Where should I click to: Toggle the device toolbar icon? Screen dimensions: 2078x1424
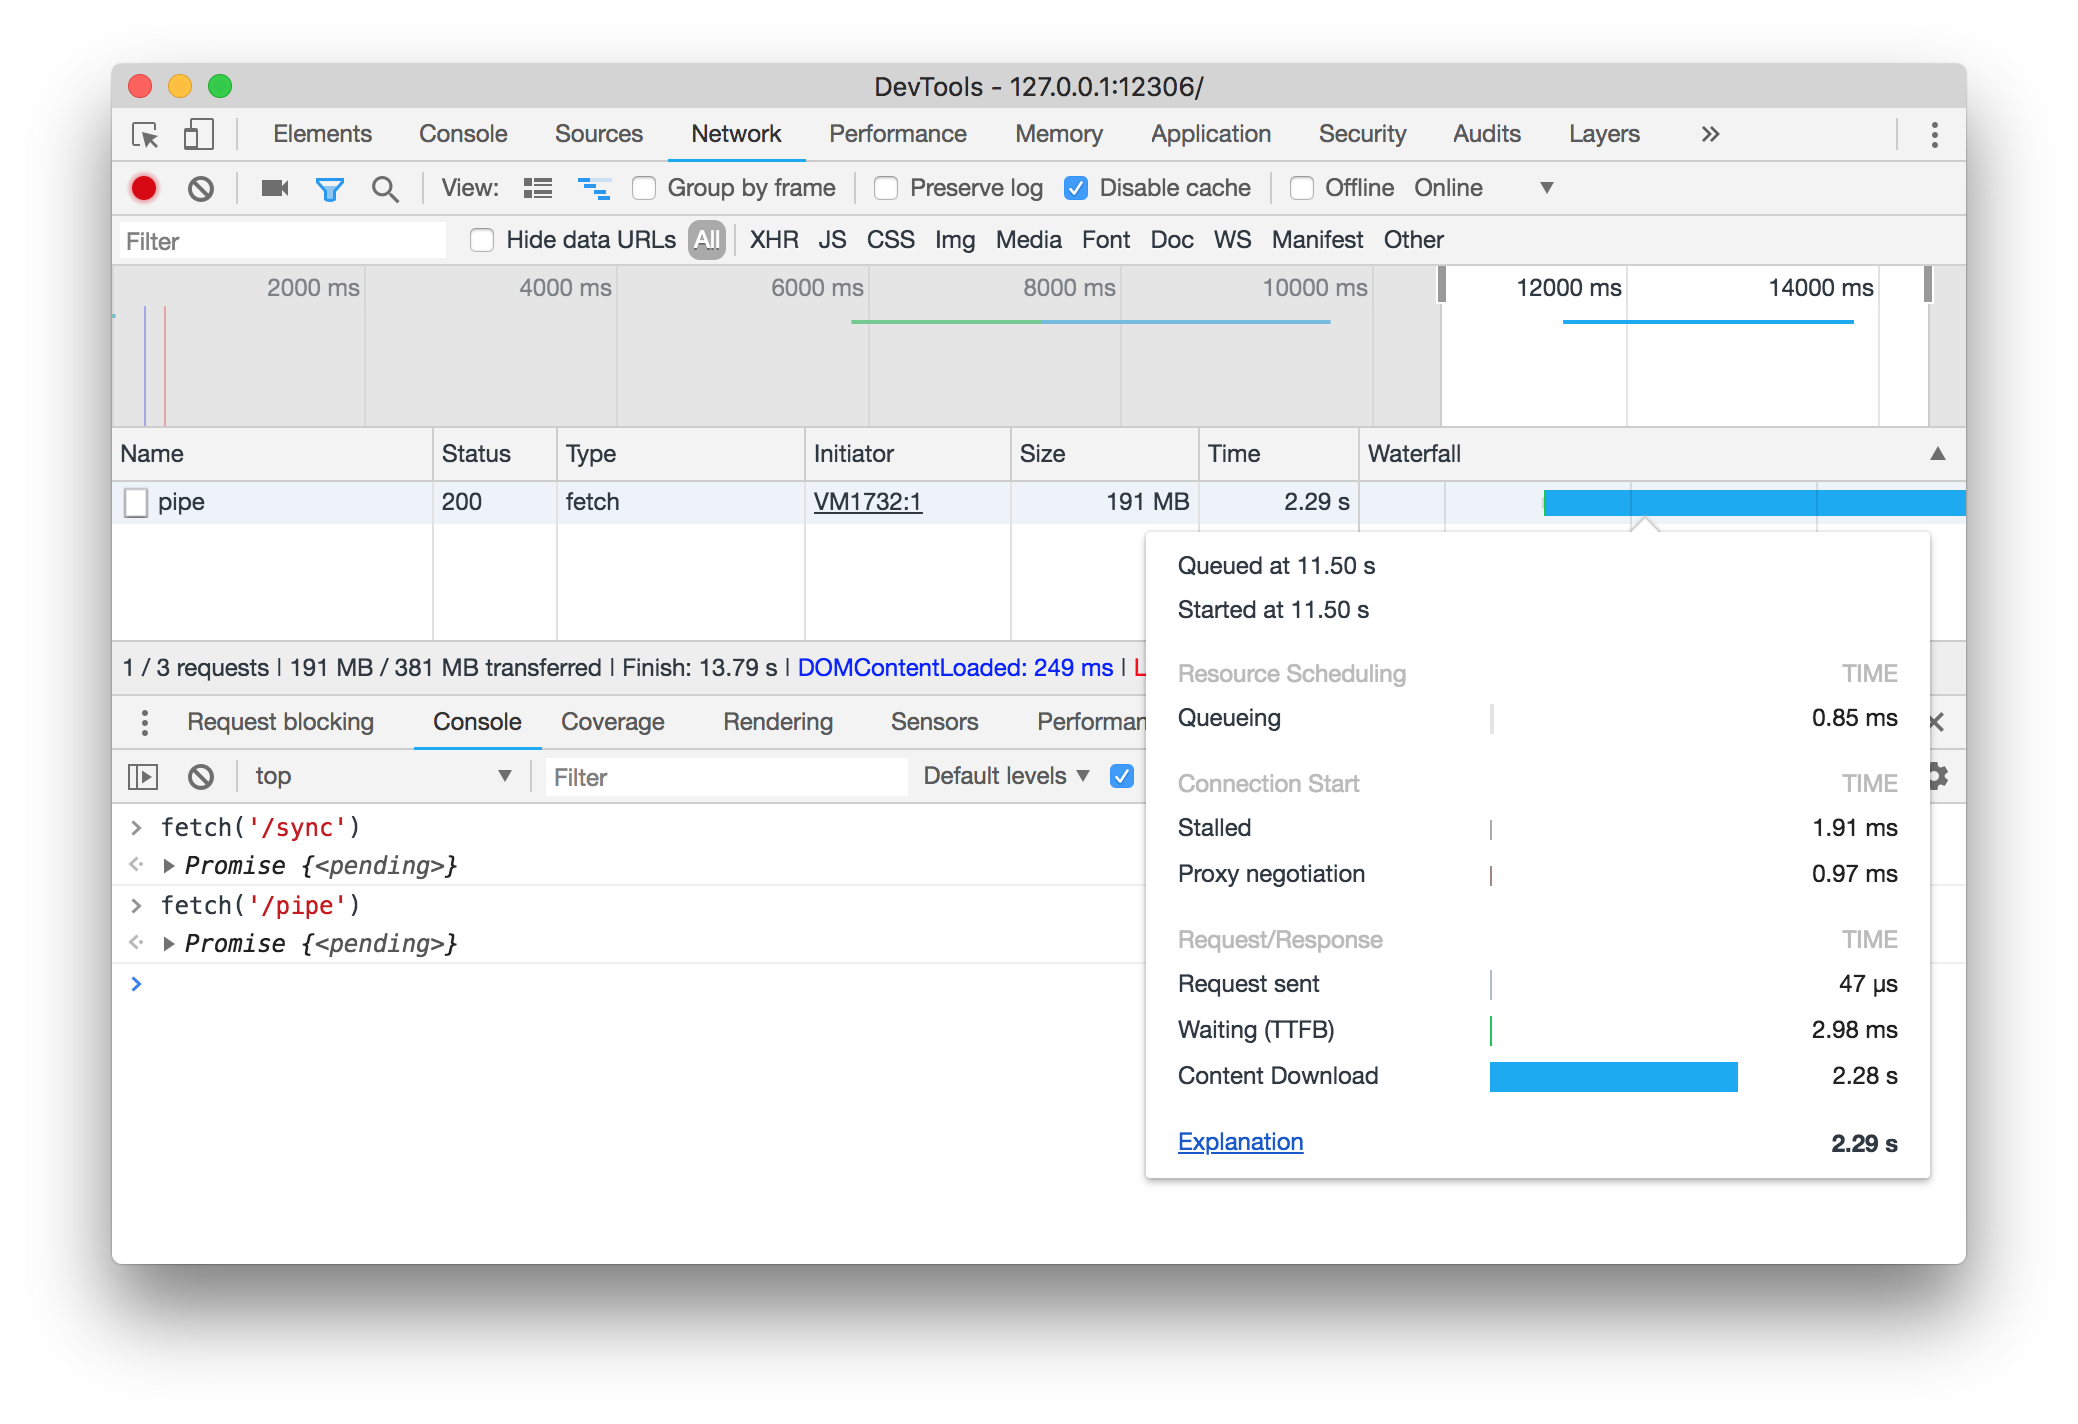(x=198, y=134)
